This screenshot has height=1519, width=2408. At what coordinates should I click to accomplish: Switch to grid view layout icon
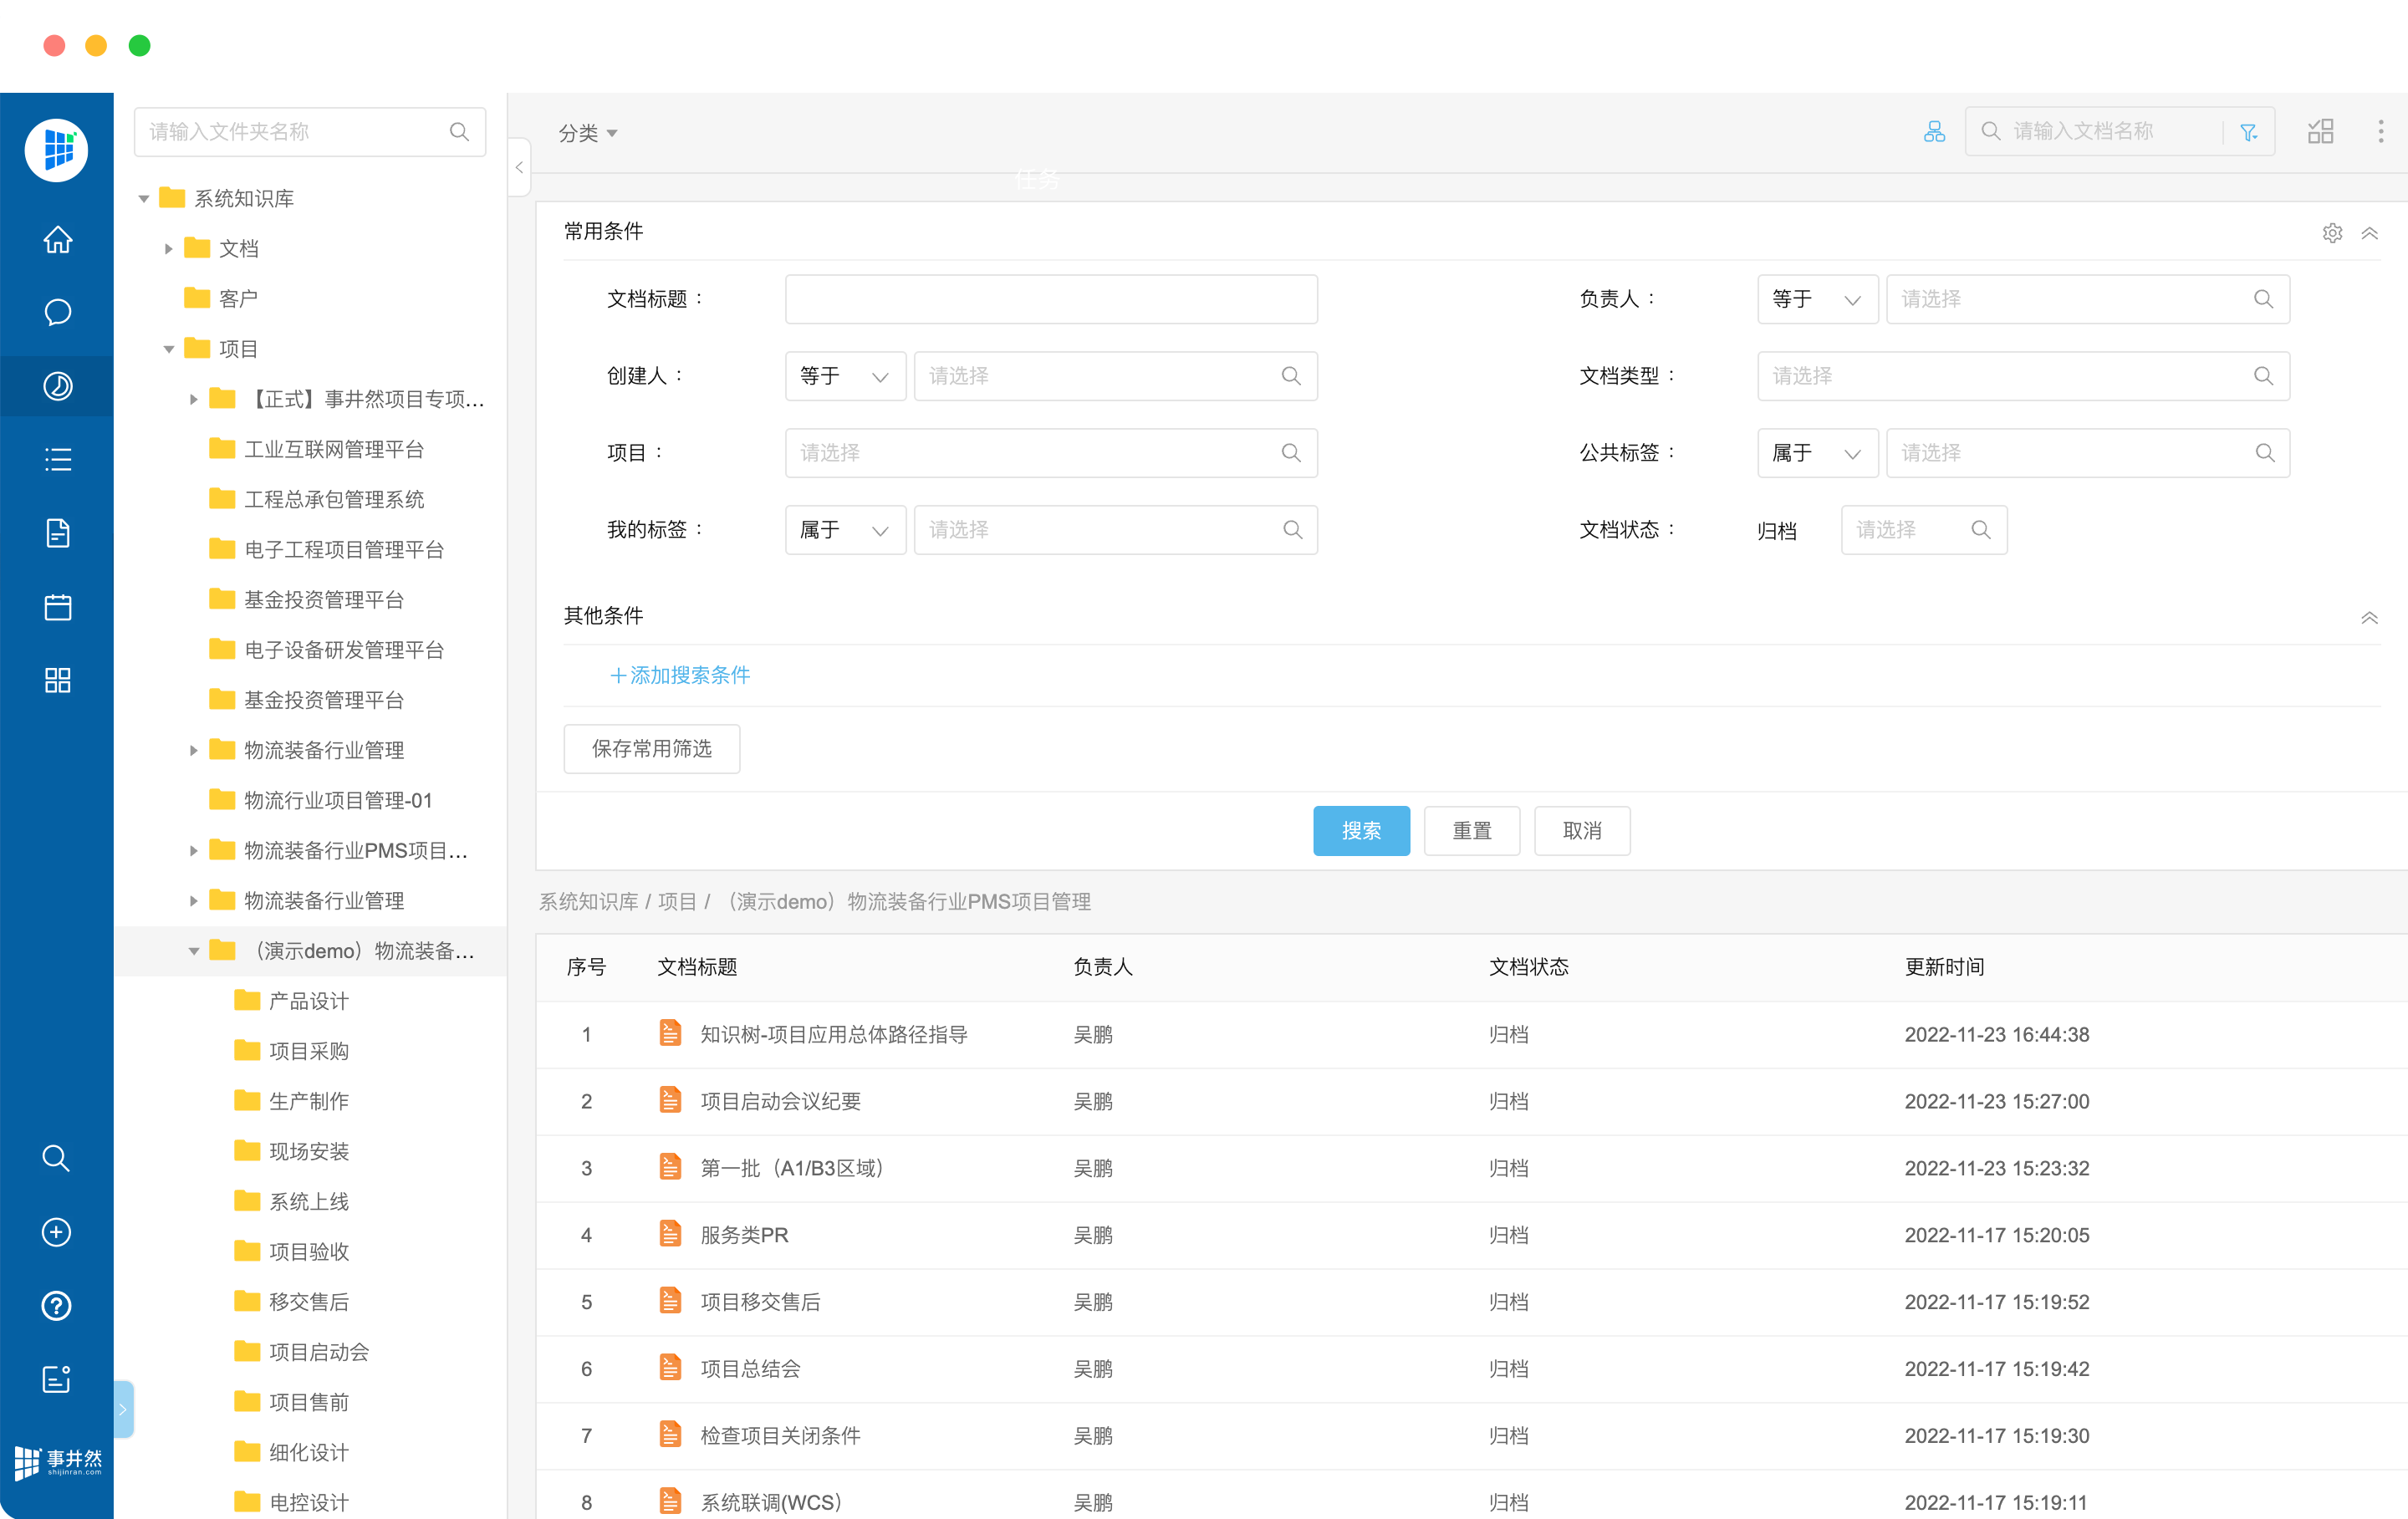(2320, 132)
